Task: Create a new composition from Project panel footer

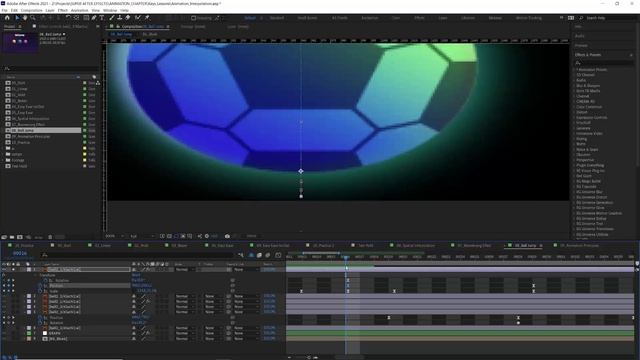Action: [x=20, y=237]
